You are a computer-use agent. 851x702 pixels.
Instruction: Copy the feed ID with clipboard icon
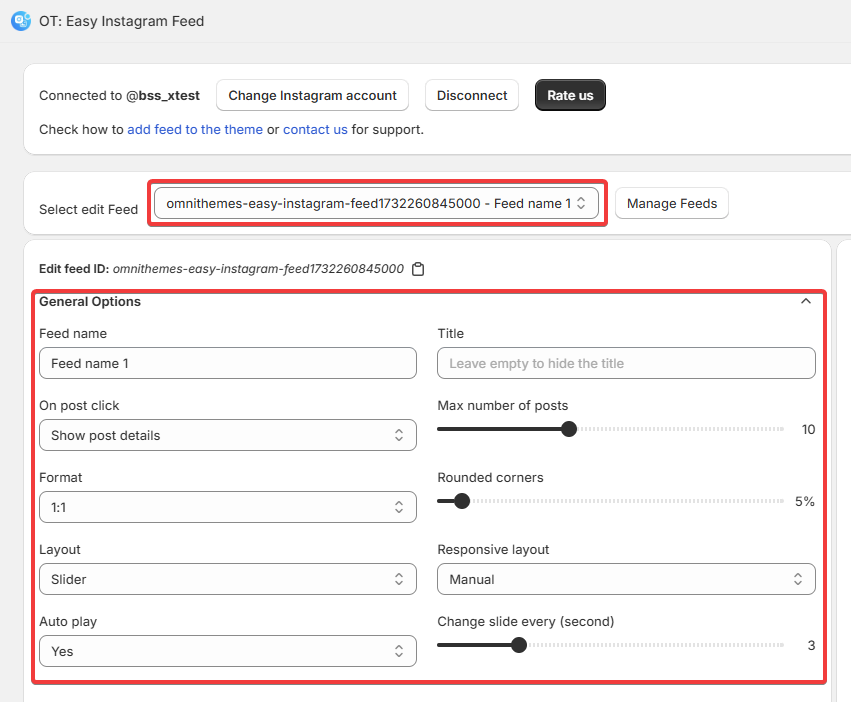pyautogui.click(x=418, y=269)
